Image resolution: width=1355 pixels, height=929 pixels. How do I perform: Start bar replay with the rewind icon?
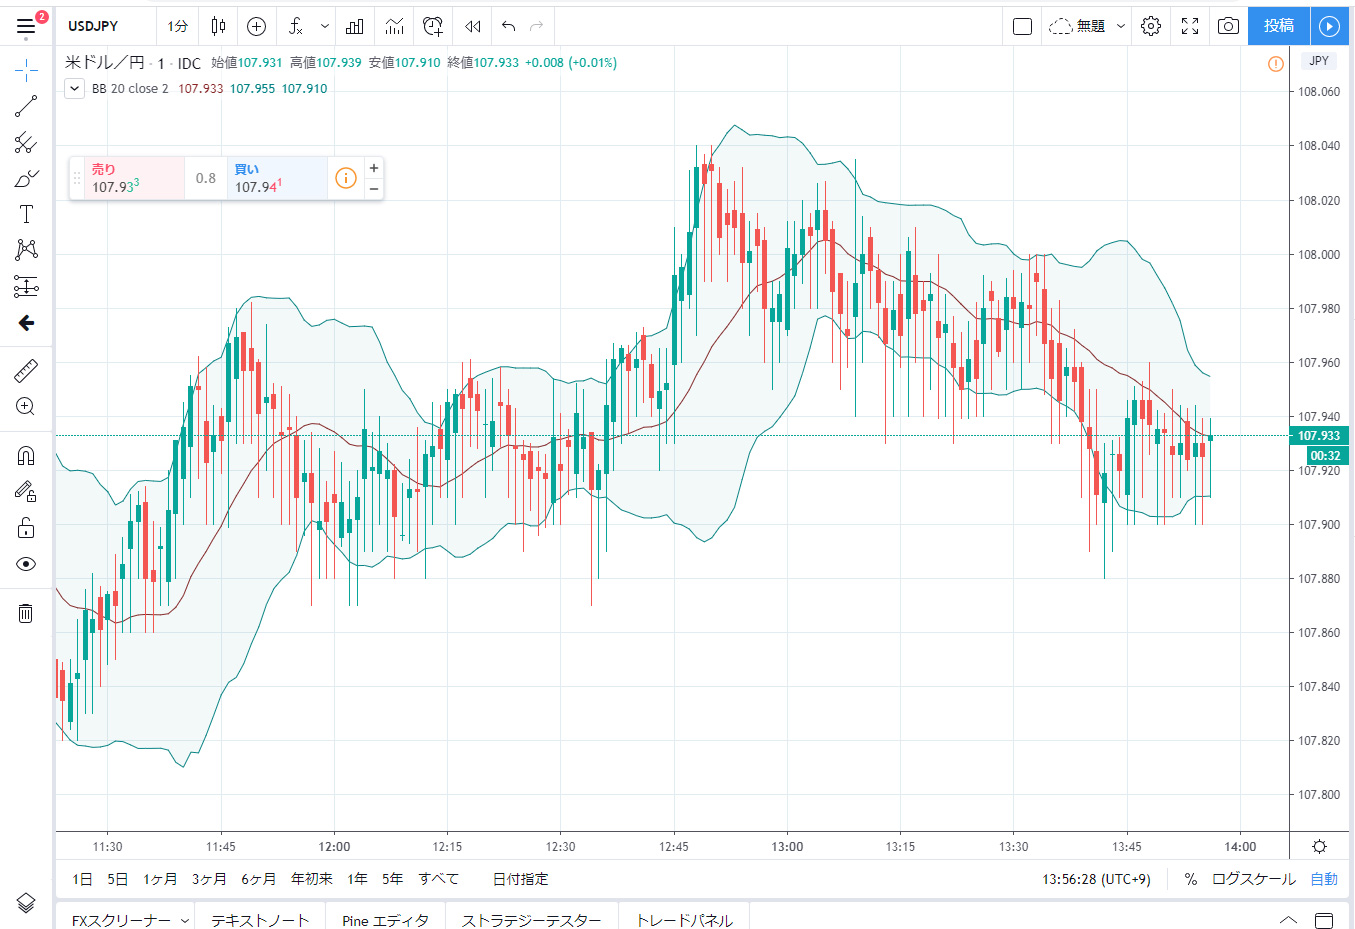[x=473, y=26]
